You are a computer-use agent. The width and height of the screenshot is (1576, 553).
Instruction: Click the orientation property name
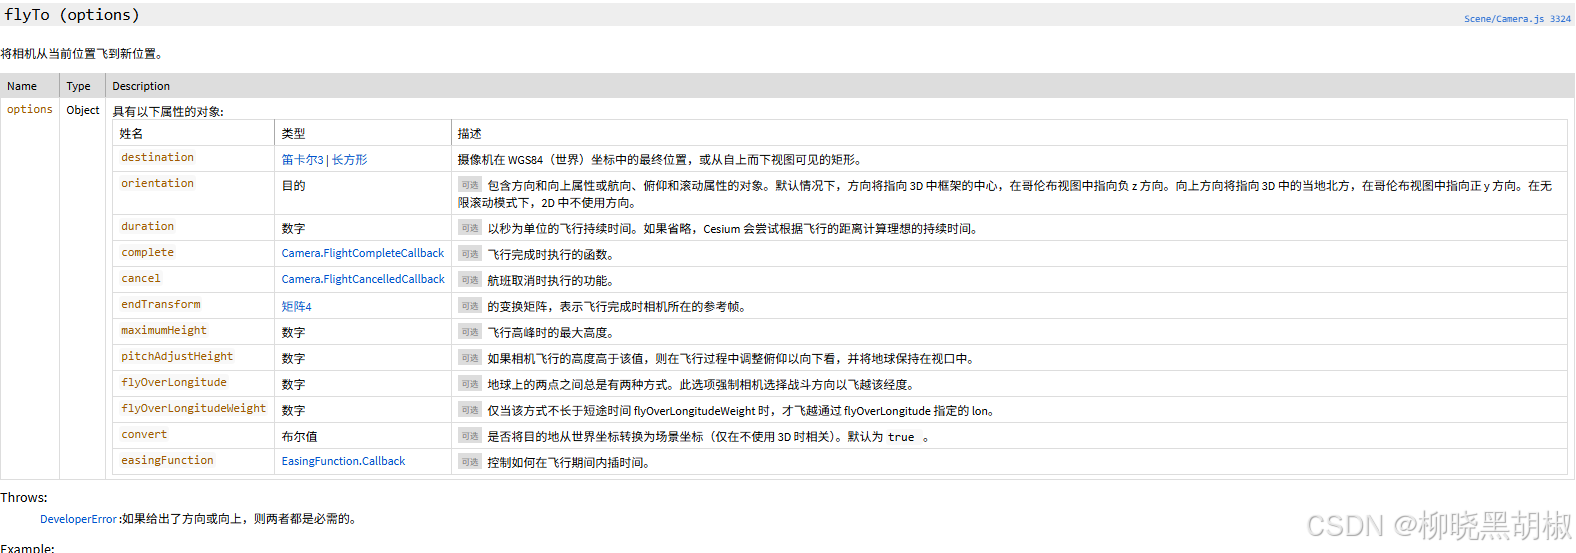(x=157, y=184)
